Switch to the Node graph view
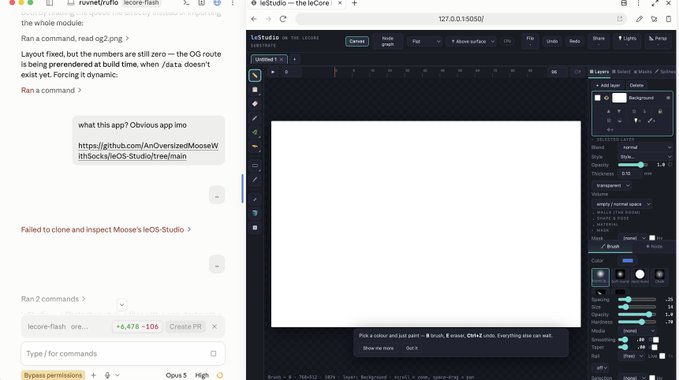This screenshot has height=380, width=679. point(388,41)
